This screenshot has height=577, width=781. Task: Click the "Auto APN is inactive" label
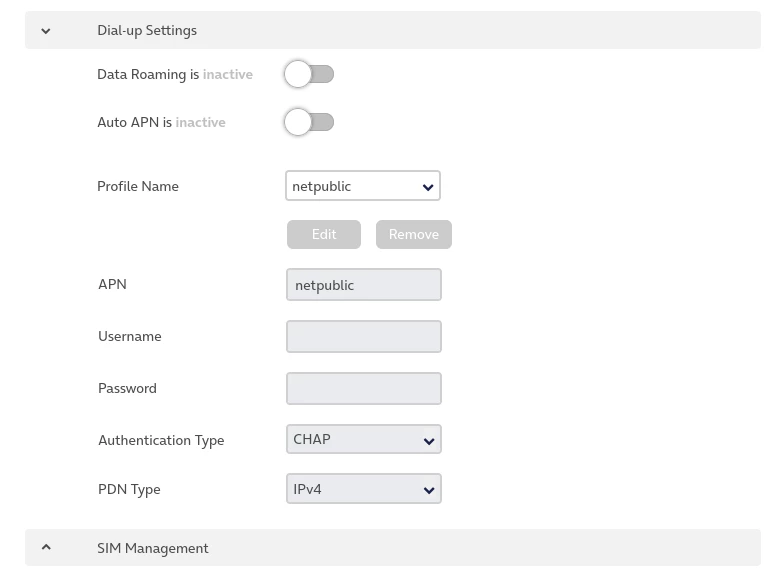tap(161, 122)
